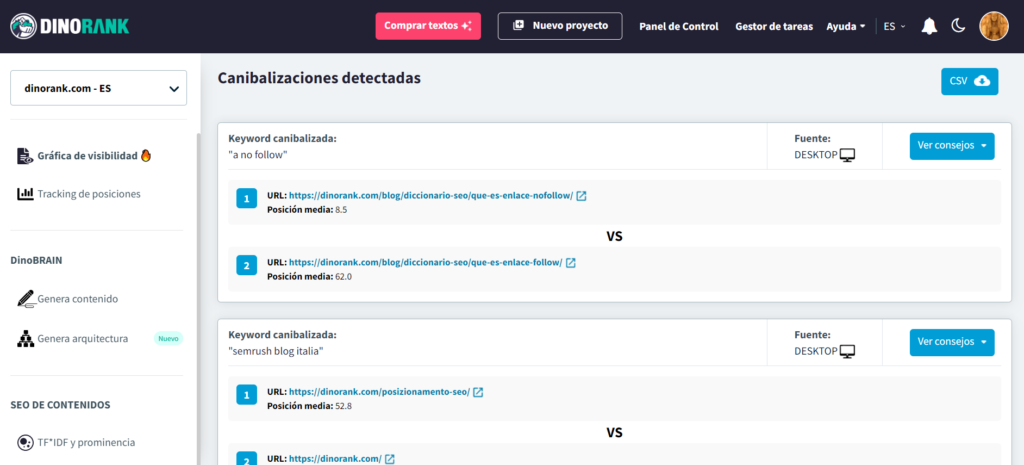Toggle dark mode moon icon
The width and height of the screenshot is (1024, 465).
[x=958, y=26]
